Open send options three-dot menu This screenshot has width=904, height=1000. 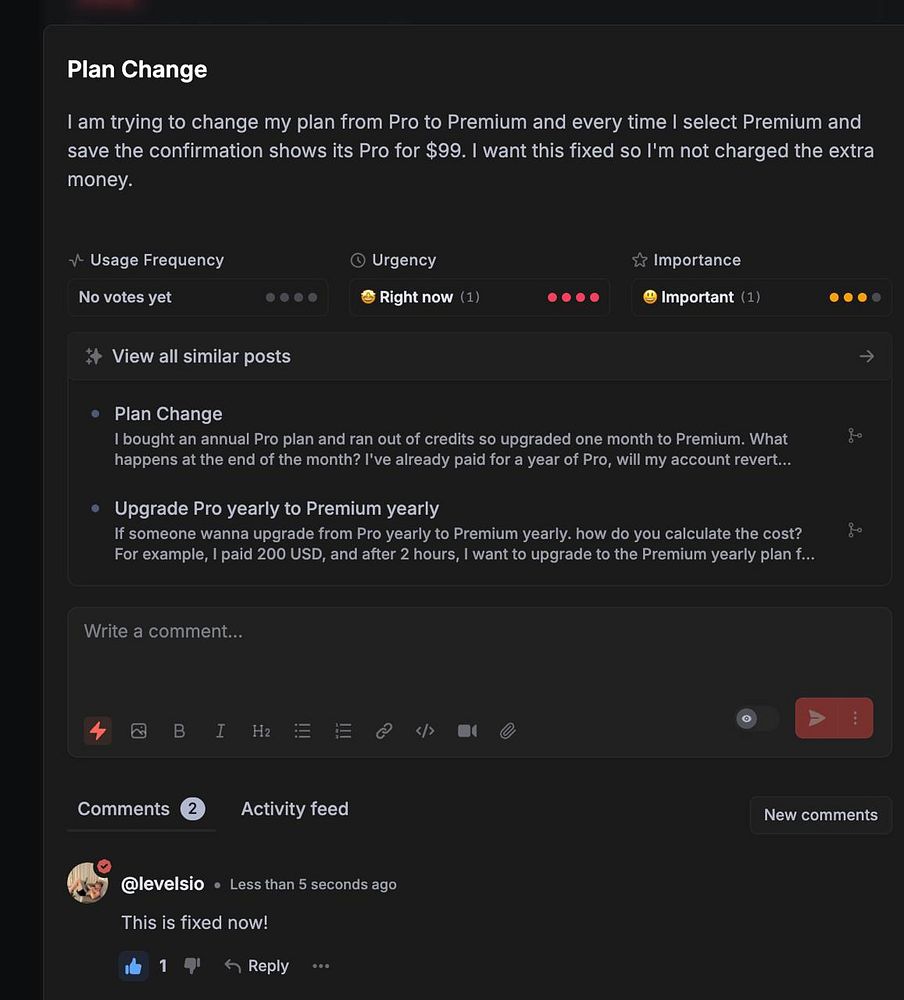[x=855, y=718]
